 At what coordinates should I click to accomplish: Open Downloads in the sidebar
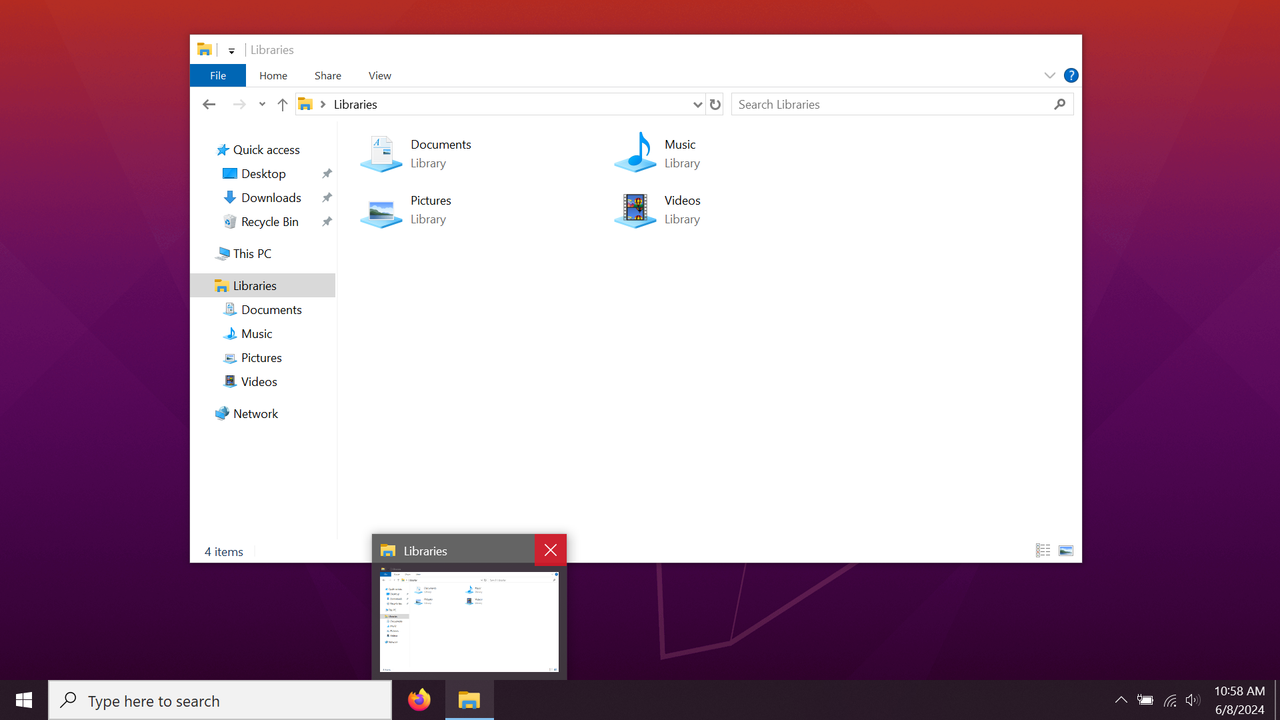point(271,198)
